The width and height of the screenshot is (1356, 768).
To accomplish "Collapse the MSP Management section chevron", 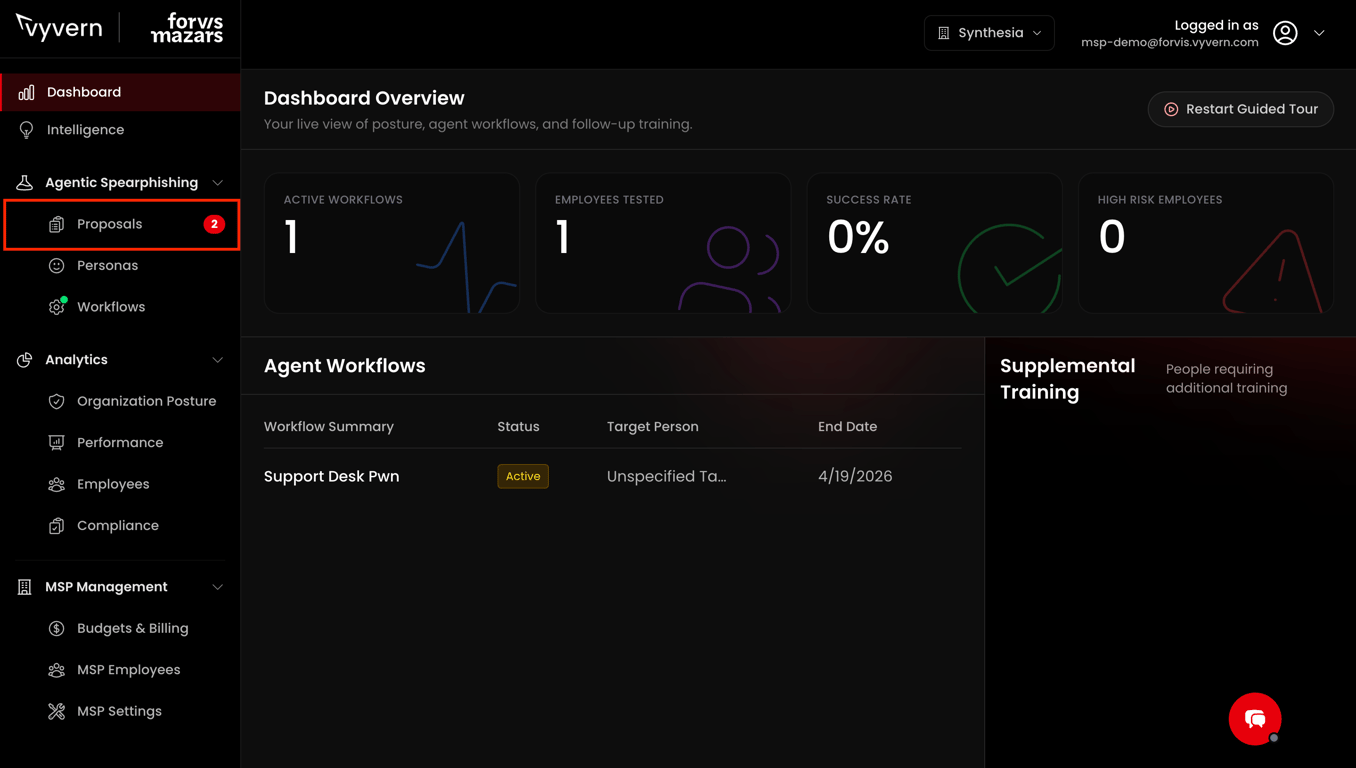I will tap(218, 587).
